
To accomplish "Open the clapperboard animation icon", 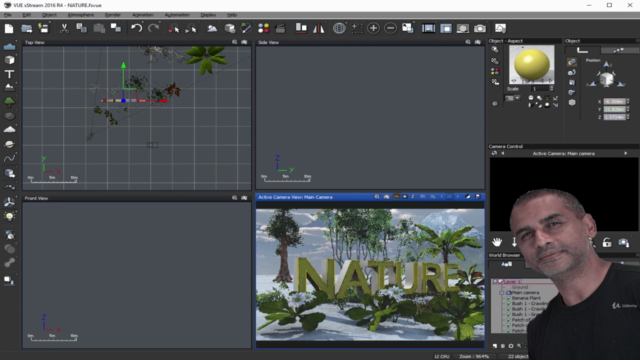I will pos(280,28).
